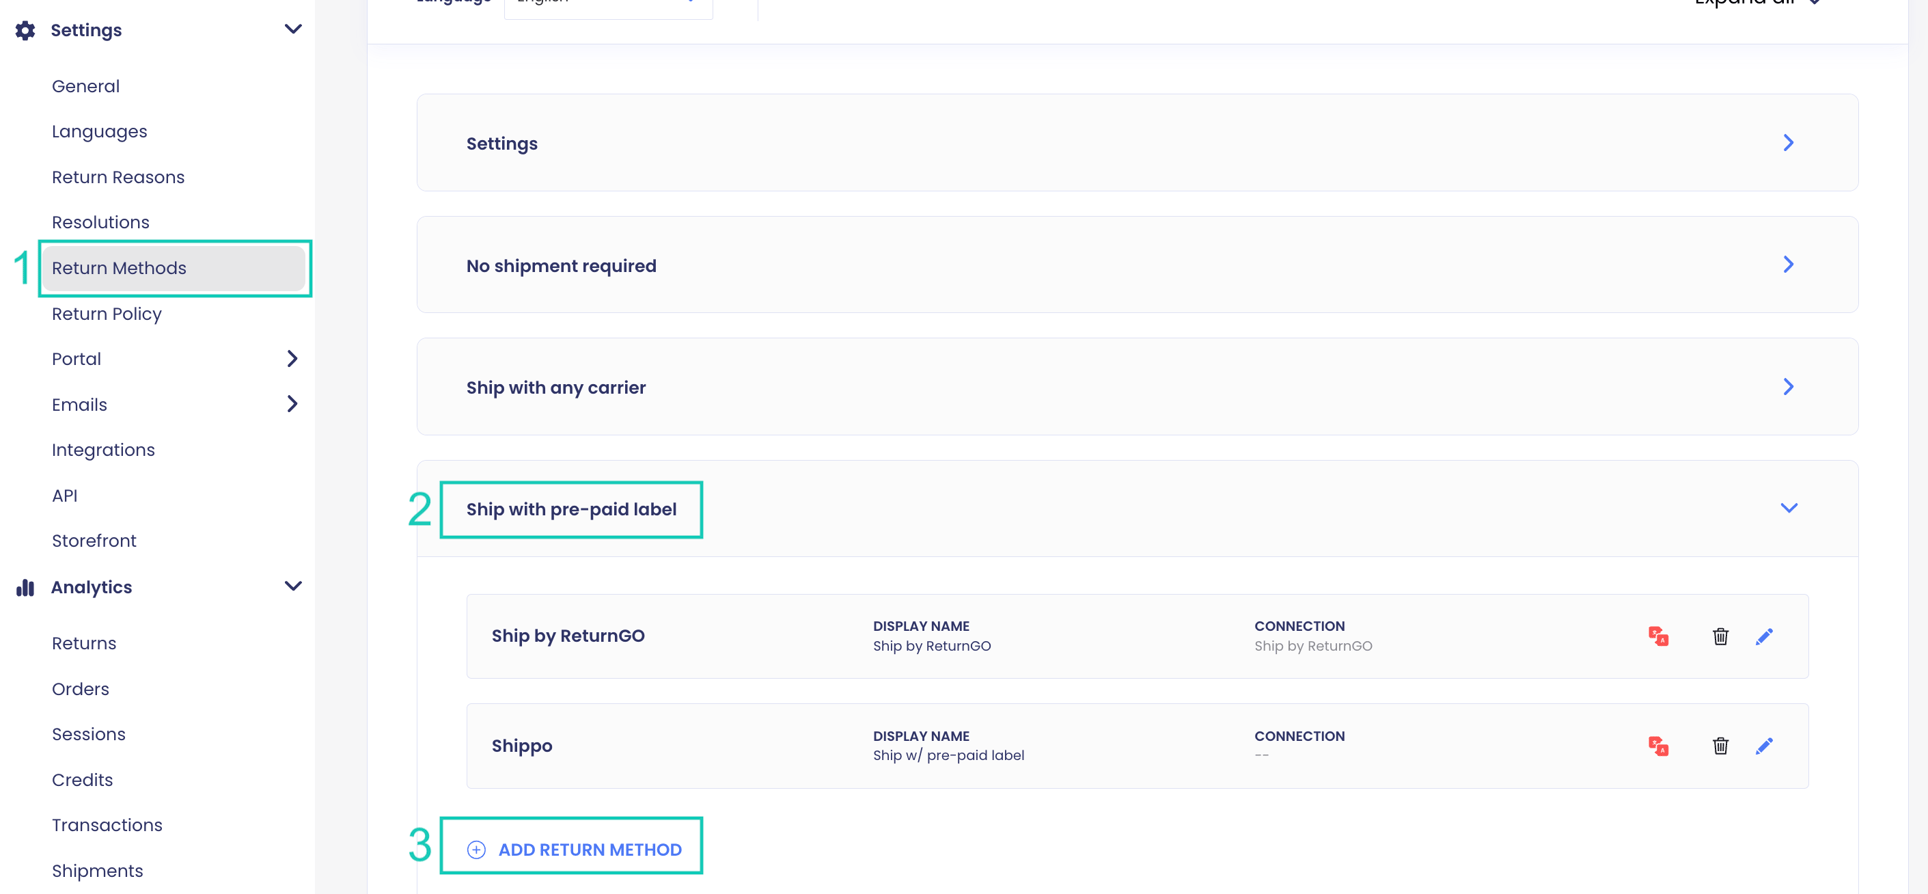Click the Ship by ReturnGO row title
This screenshot has width=1928, height=894.
[x=568, y=636]
